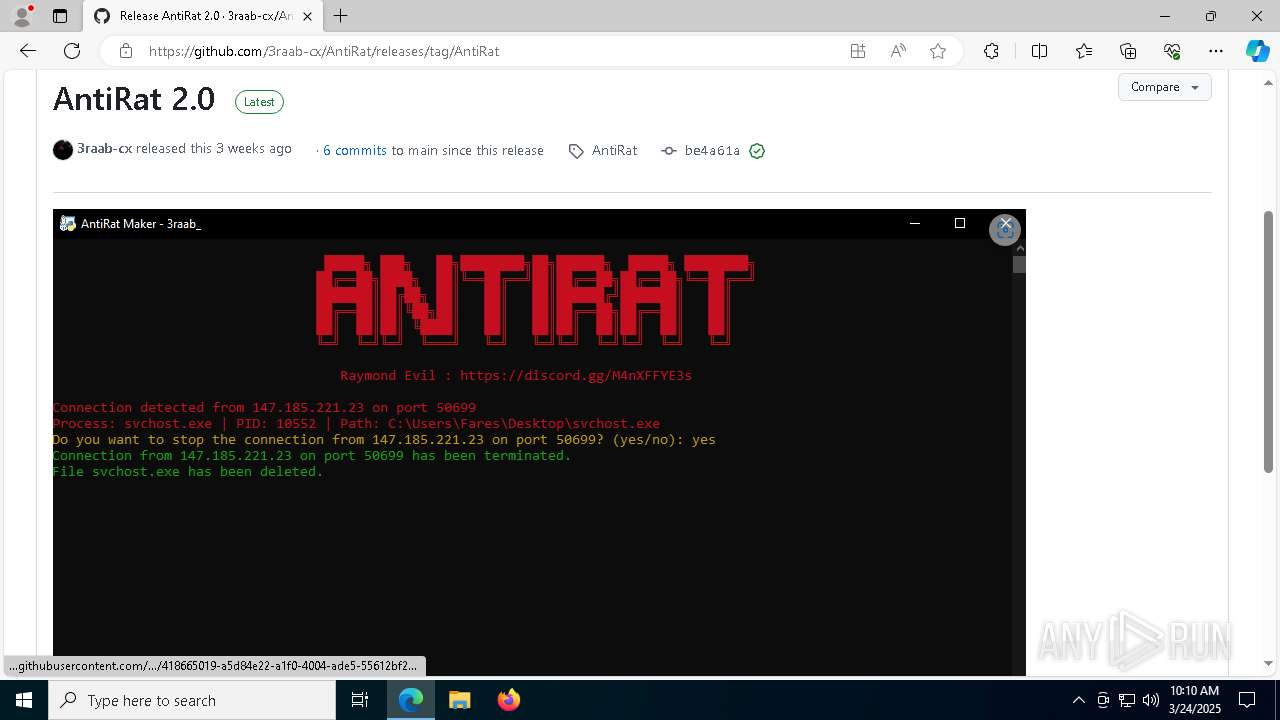Image resolution: width=1280 pixels, height=720 pixels.
Task: Click the Latest release badge
Action: pos(259,102)
